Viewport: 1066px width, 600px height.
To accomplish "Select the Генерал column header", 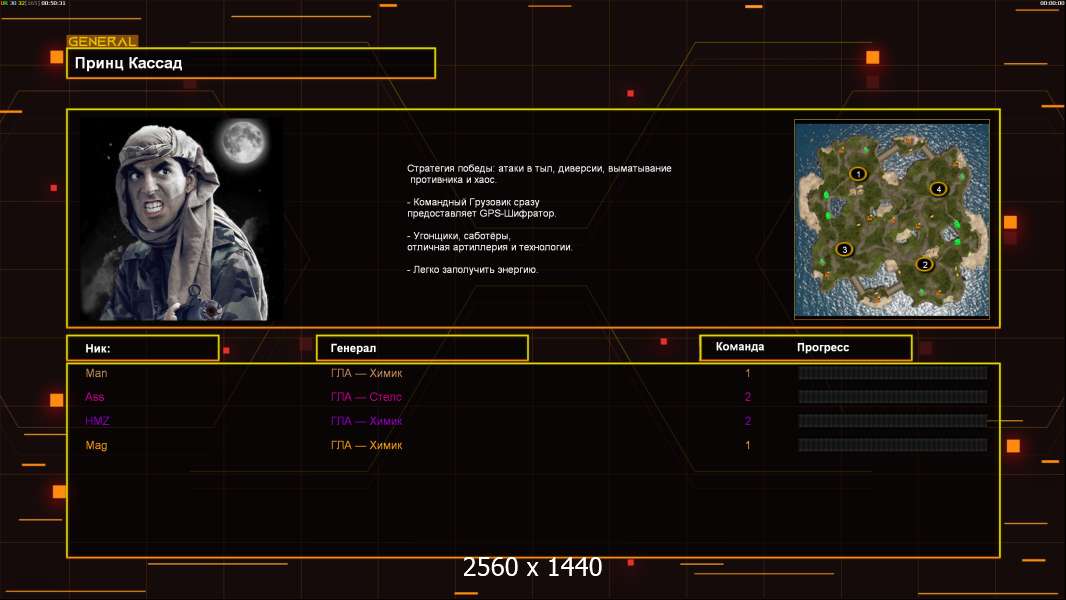I will [421, 348].
